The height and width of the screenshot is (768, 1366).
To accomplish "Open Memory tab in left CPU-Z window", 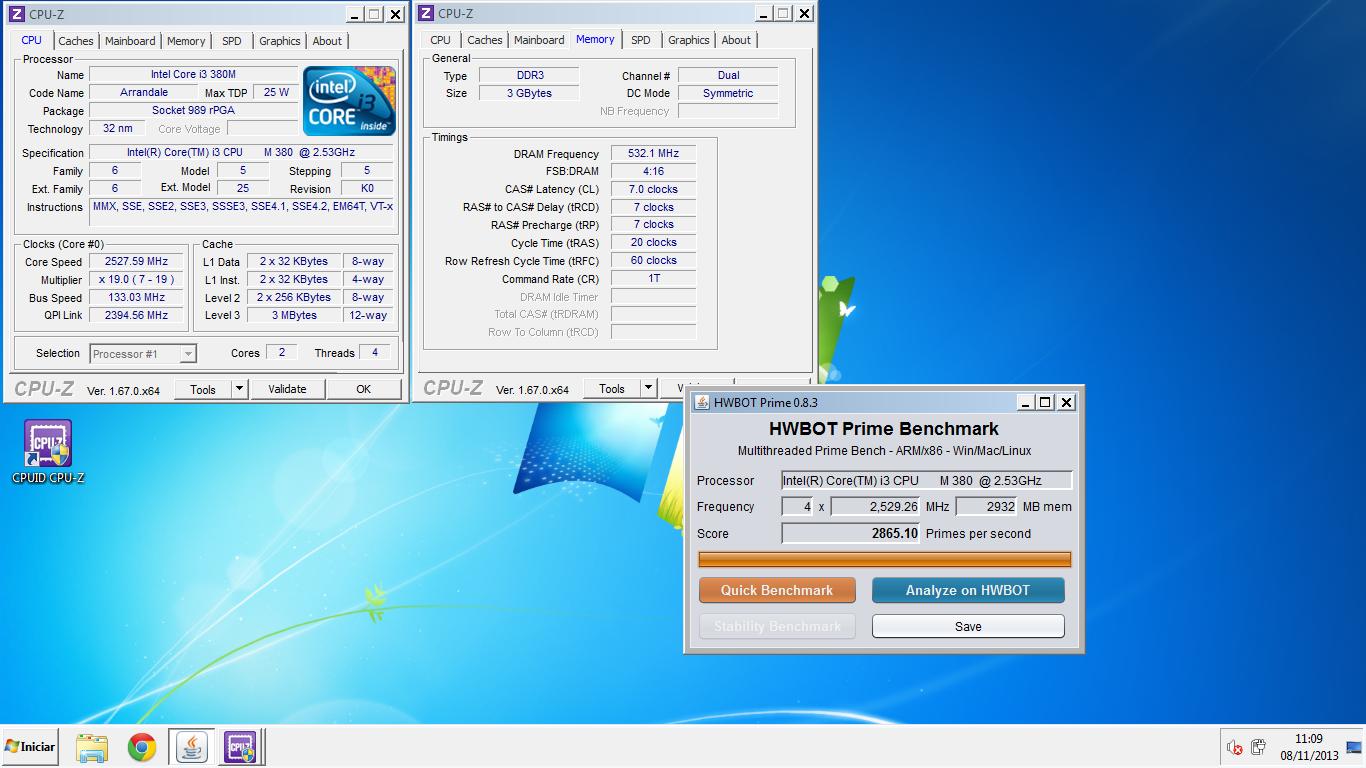I will (186, 41).
